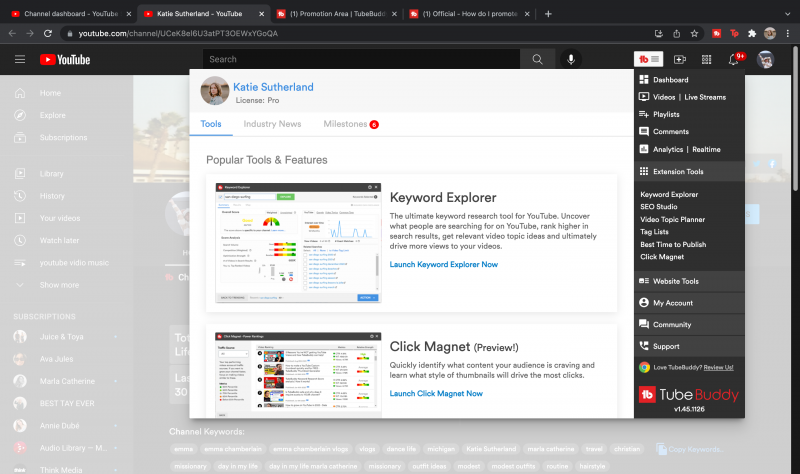This screenshot has width=800, height=474.
Task: Open the Milestones tab
Action: tap(345, 124)
